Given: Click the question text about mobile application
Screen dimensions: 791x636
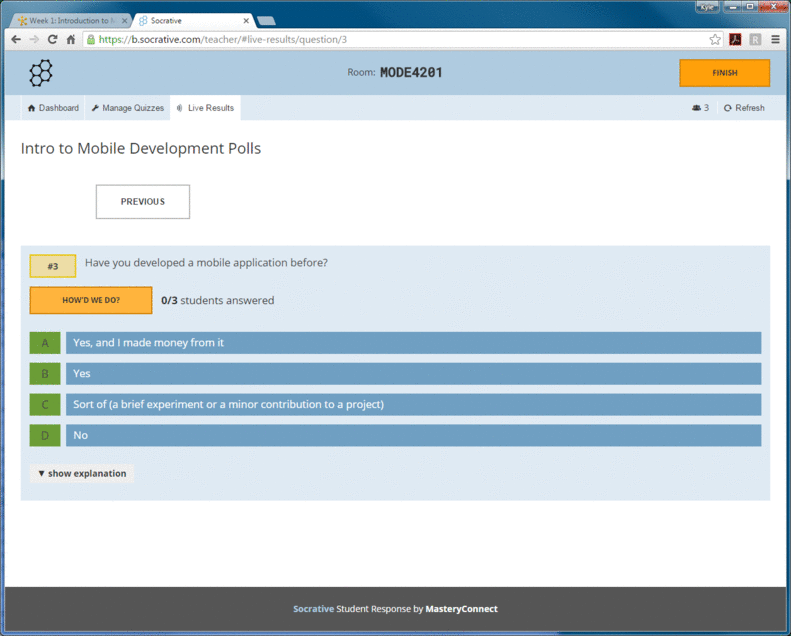Looking at the screenshot, I should (206, 263).
